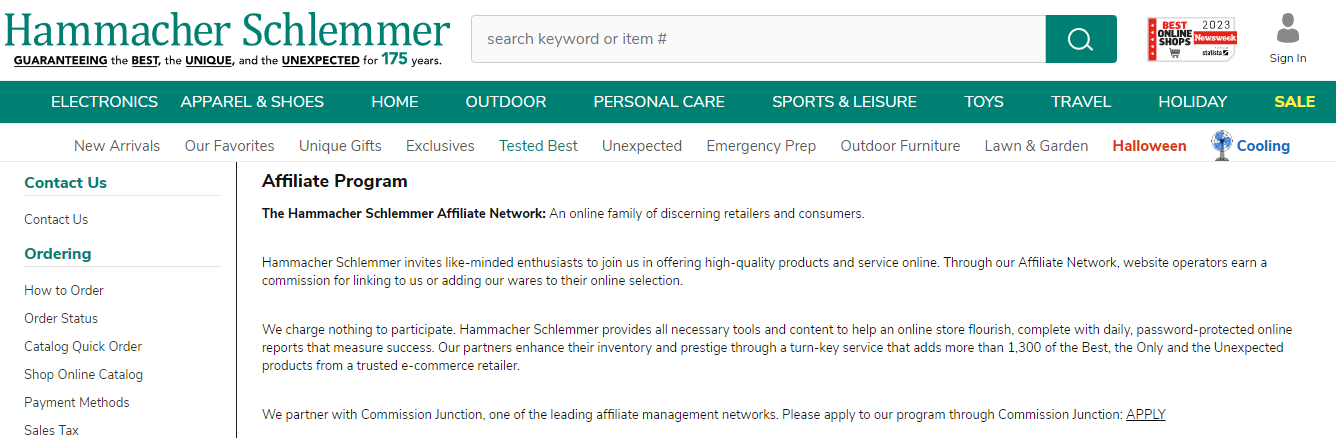Click the Newsweek Best Online Shops badge

1191,39
